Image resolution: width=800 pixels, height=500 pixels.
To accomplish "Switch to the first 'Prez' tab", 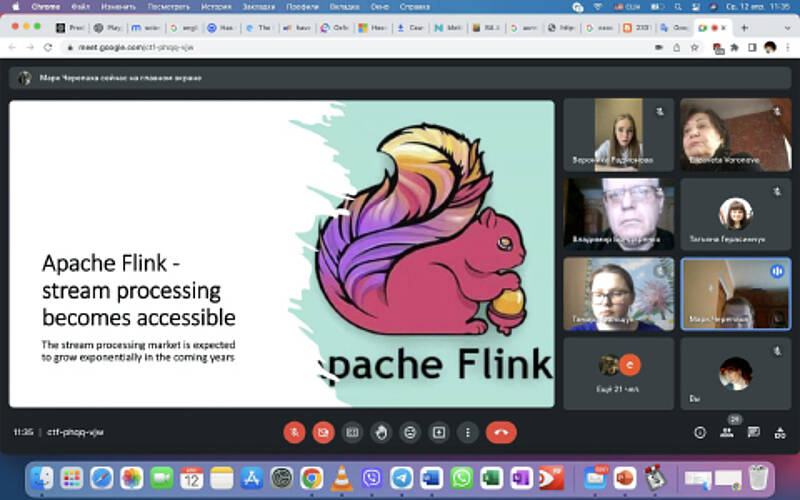I will coord(70,28).
